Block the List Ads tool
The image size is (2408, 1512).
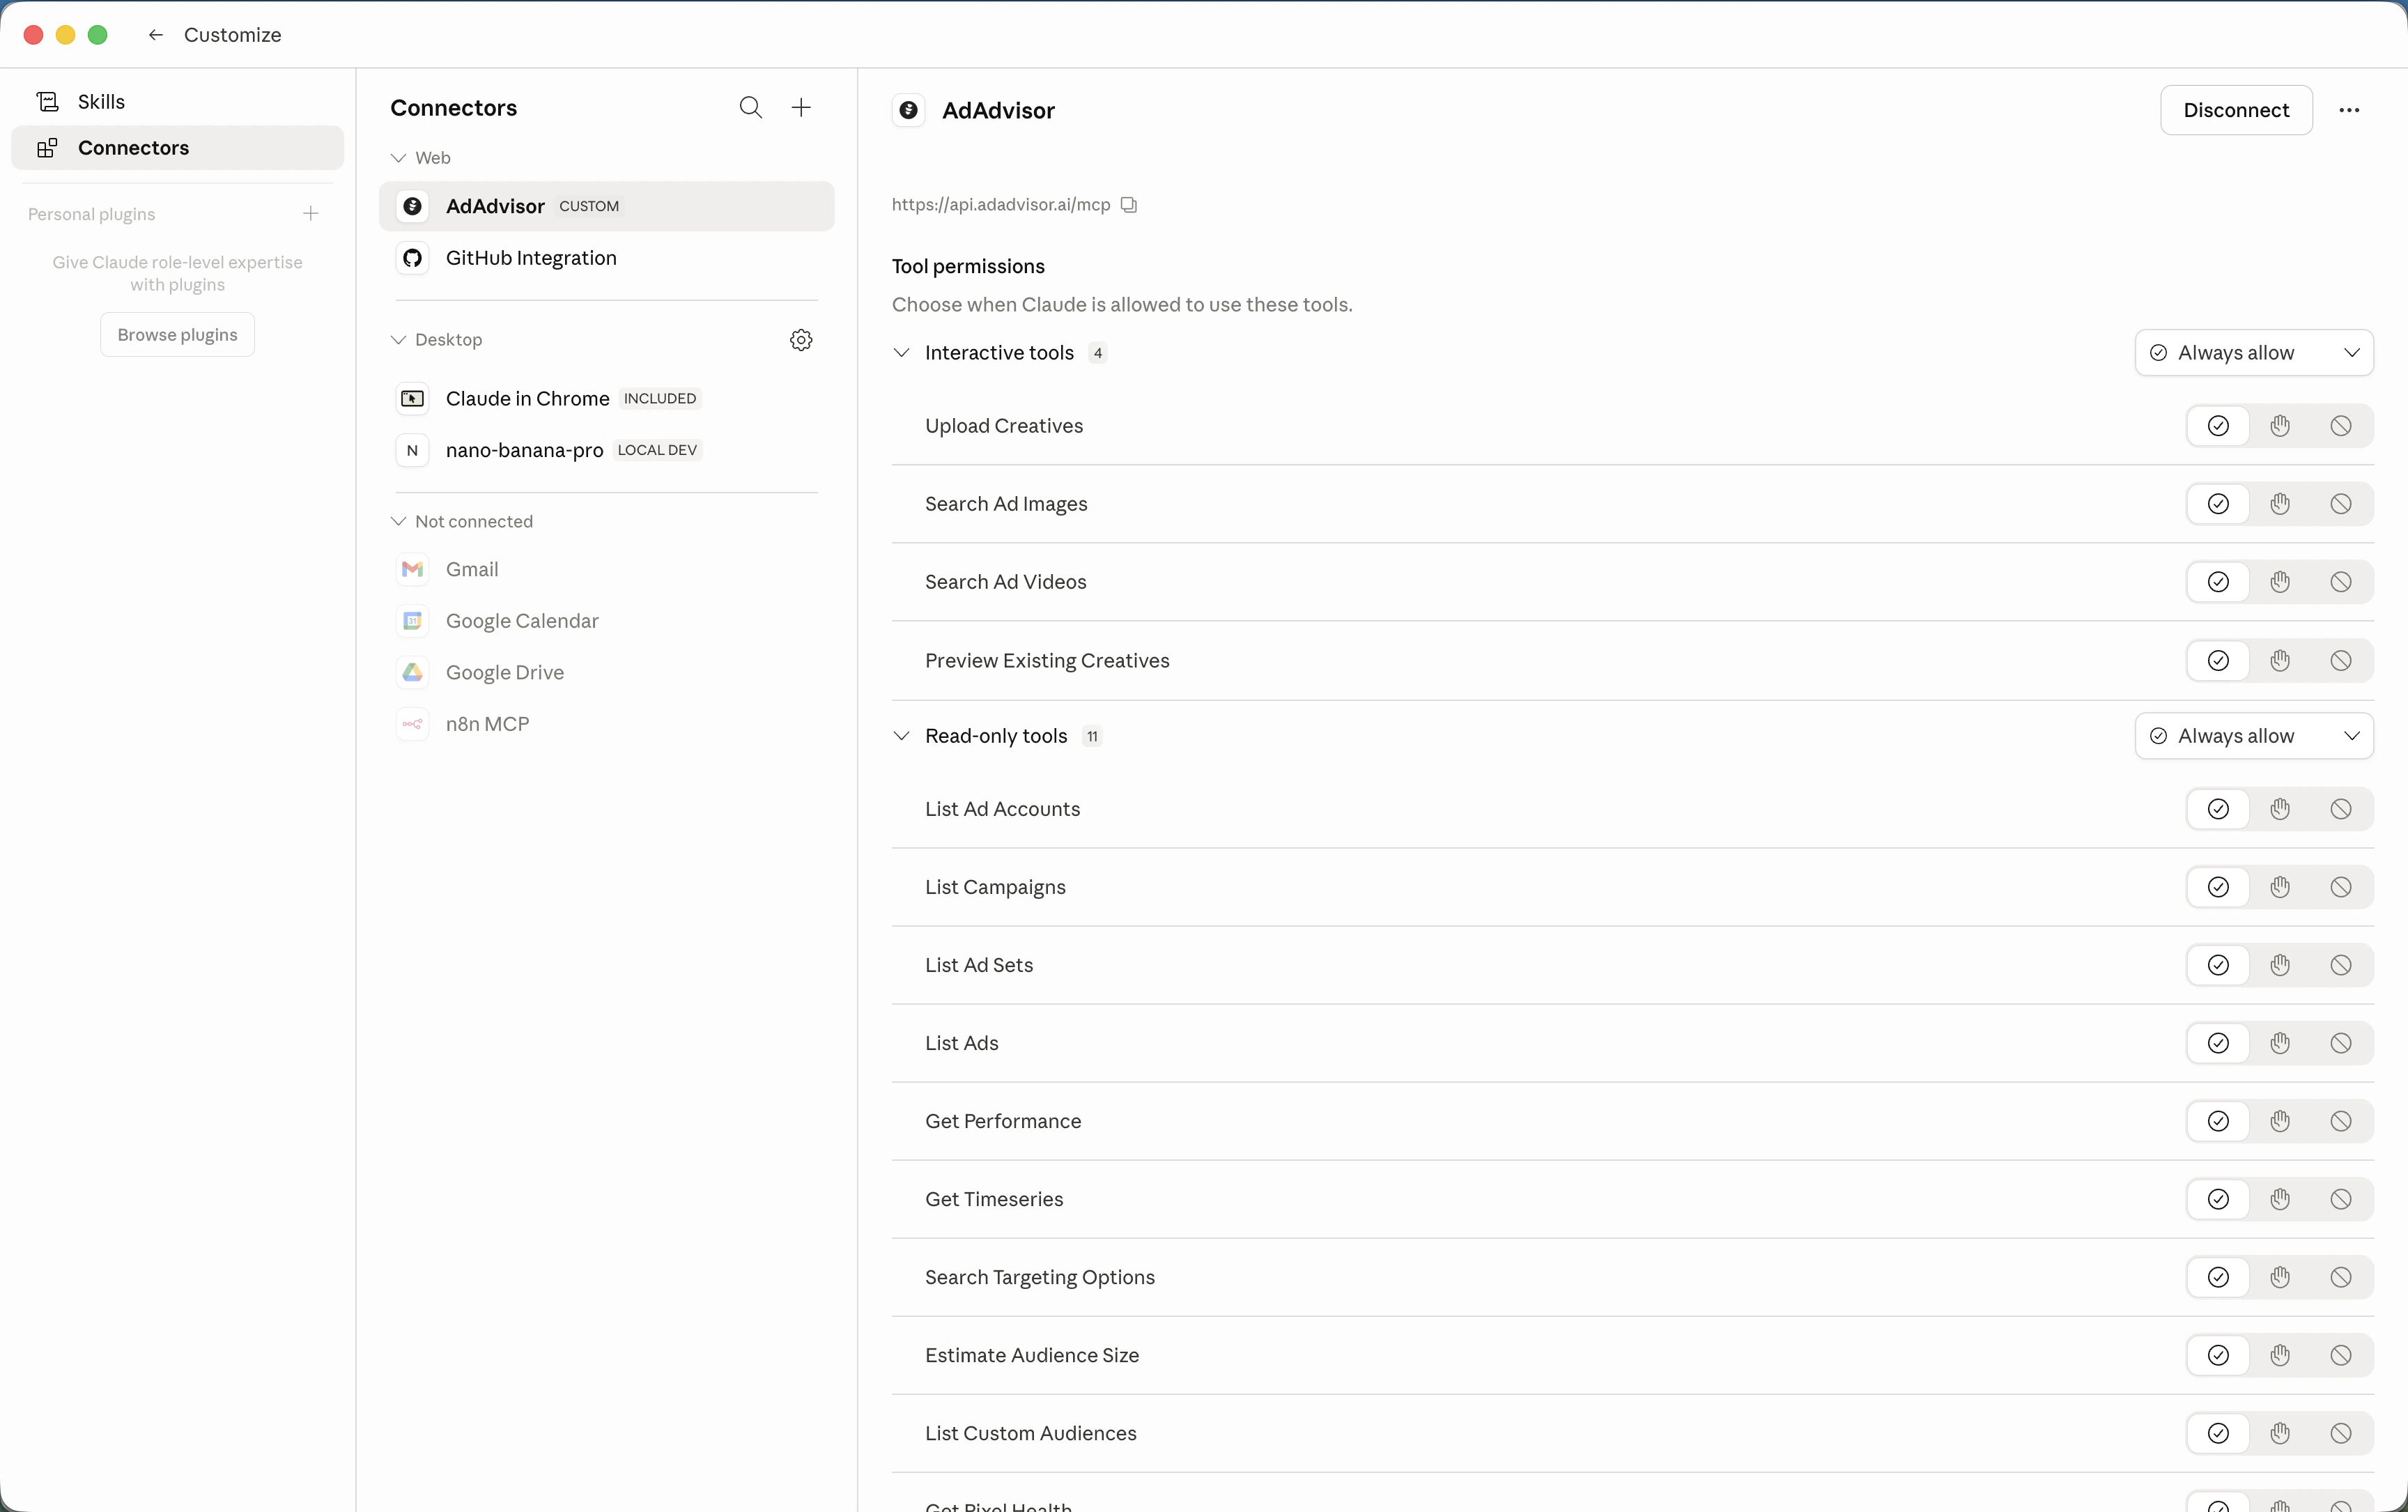(x=2341, y=1043)
